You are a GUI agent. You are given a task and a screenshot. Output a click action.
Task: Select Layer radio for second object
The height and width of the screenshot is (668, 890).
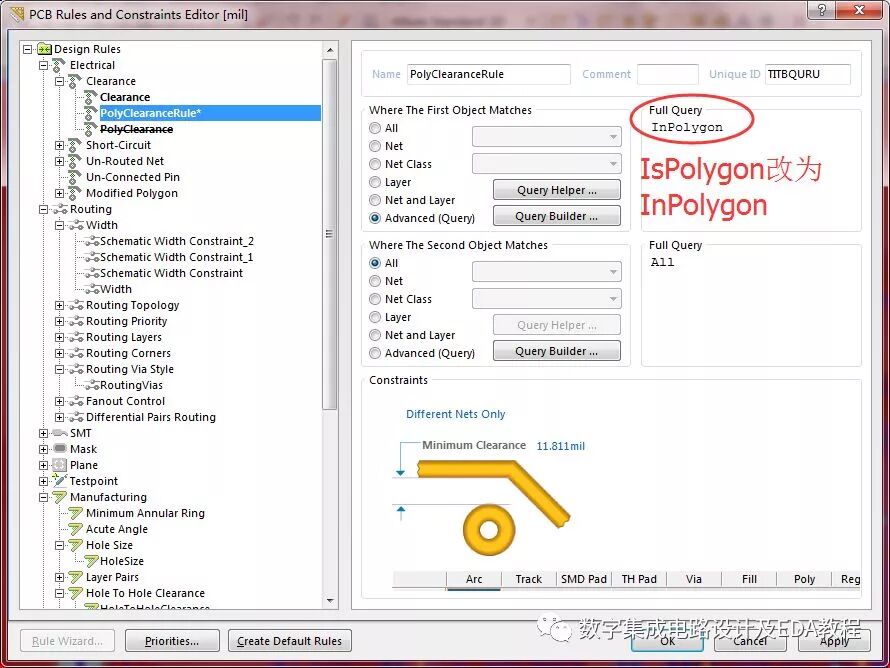[375, 317]
